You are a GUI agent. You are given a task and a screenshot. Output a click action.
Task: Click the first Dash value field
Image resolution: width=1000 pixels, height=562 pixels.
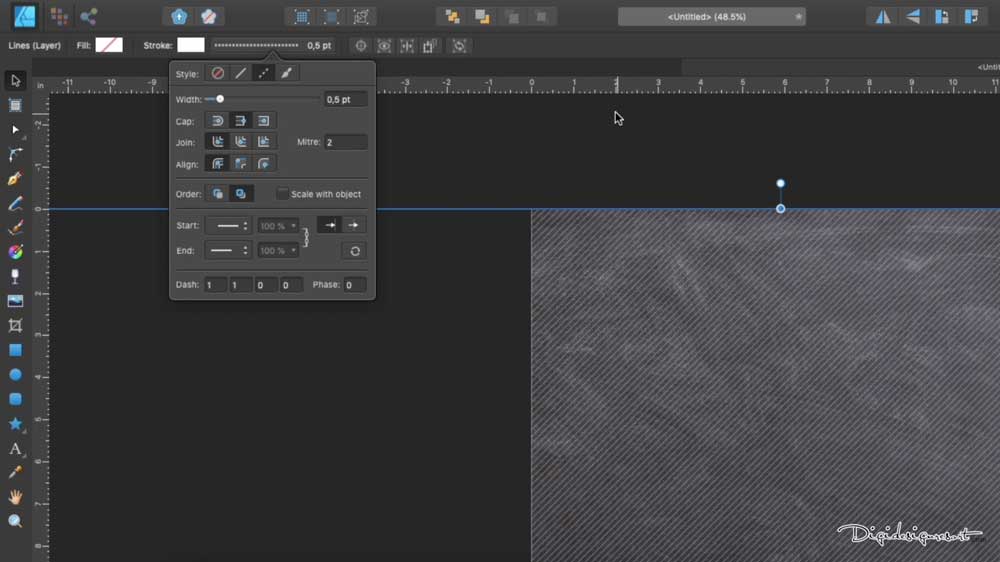[x=216, y=285]
